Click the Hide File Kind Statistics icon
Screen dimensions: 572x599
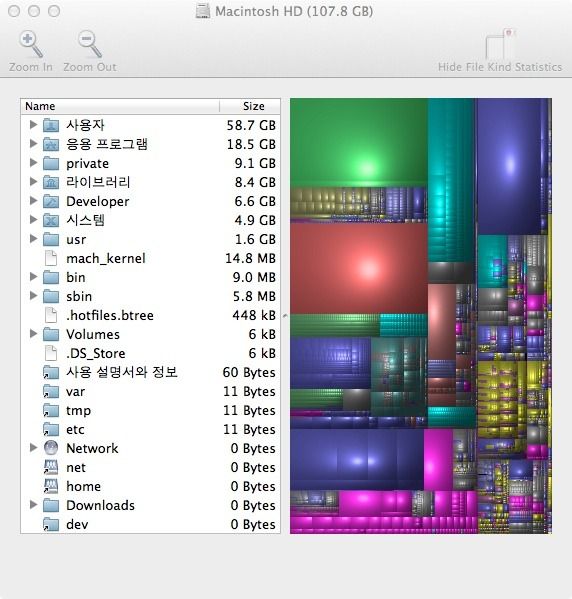click(x=500, y=43)
